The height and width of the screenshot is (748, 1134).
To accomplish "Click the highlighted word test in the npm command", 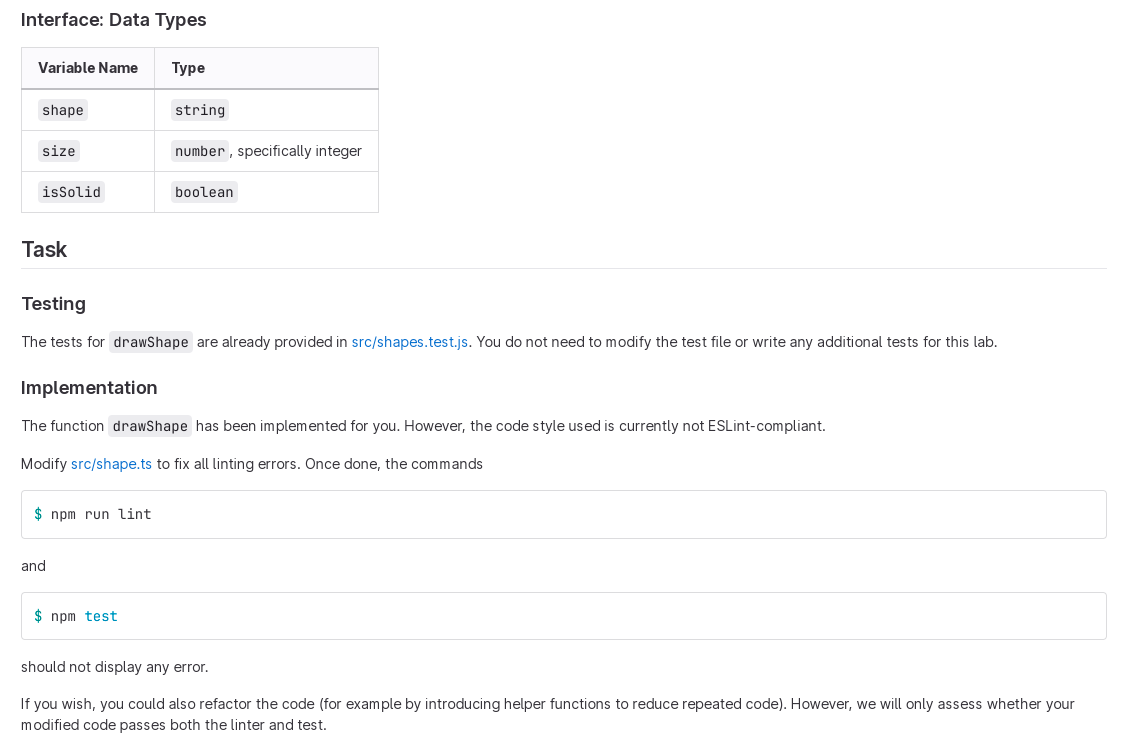I will [101, 616].
